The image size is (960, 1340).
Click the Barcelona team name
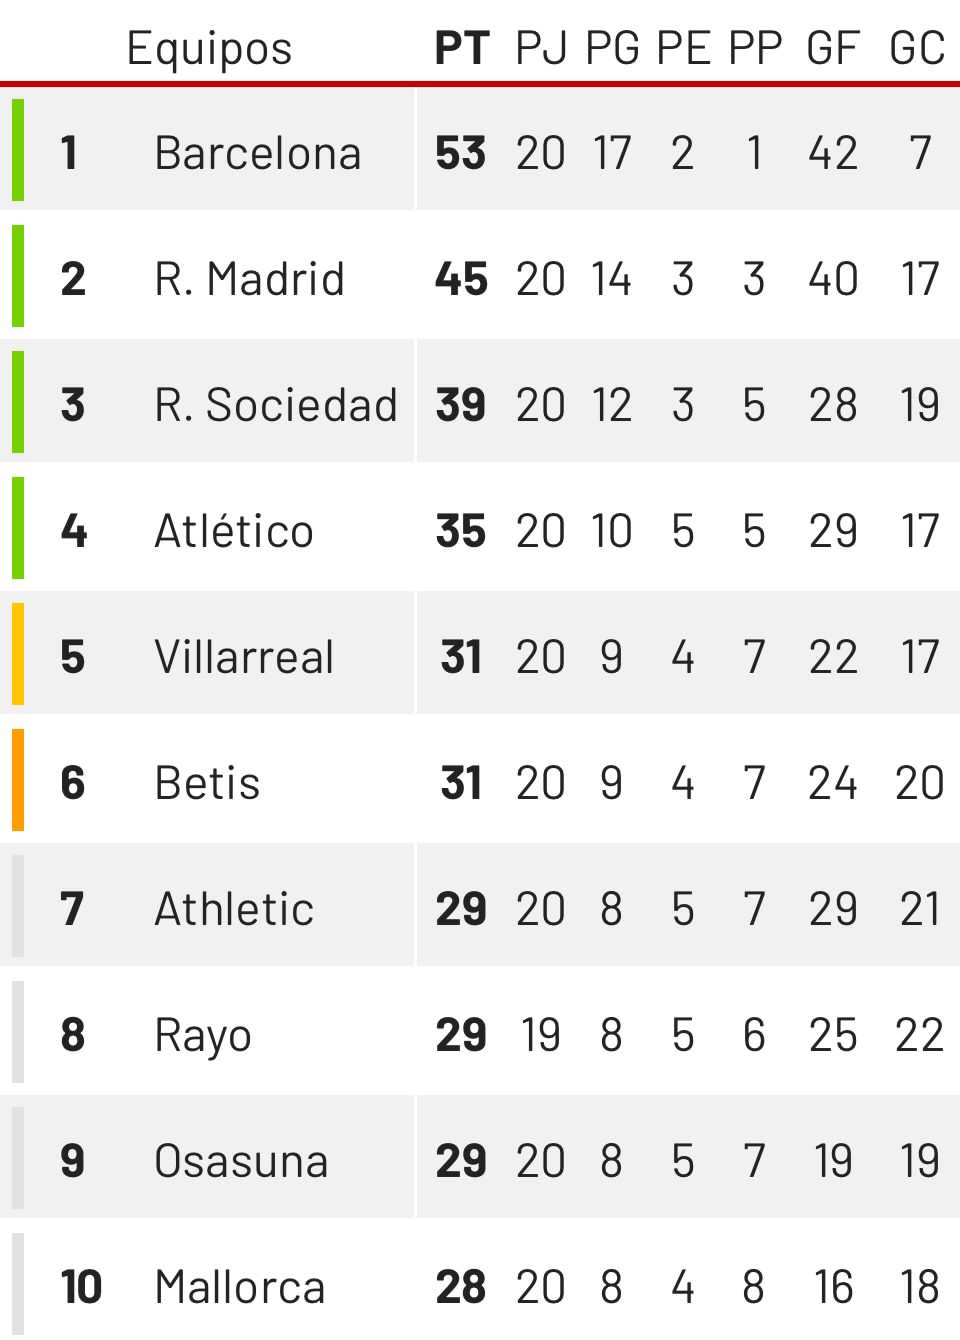[257, 153]
